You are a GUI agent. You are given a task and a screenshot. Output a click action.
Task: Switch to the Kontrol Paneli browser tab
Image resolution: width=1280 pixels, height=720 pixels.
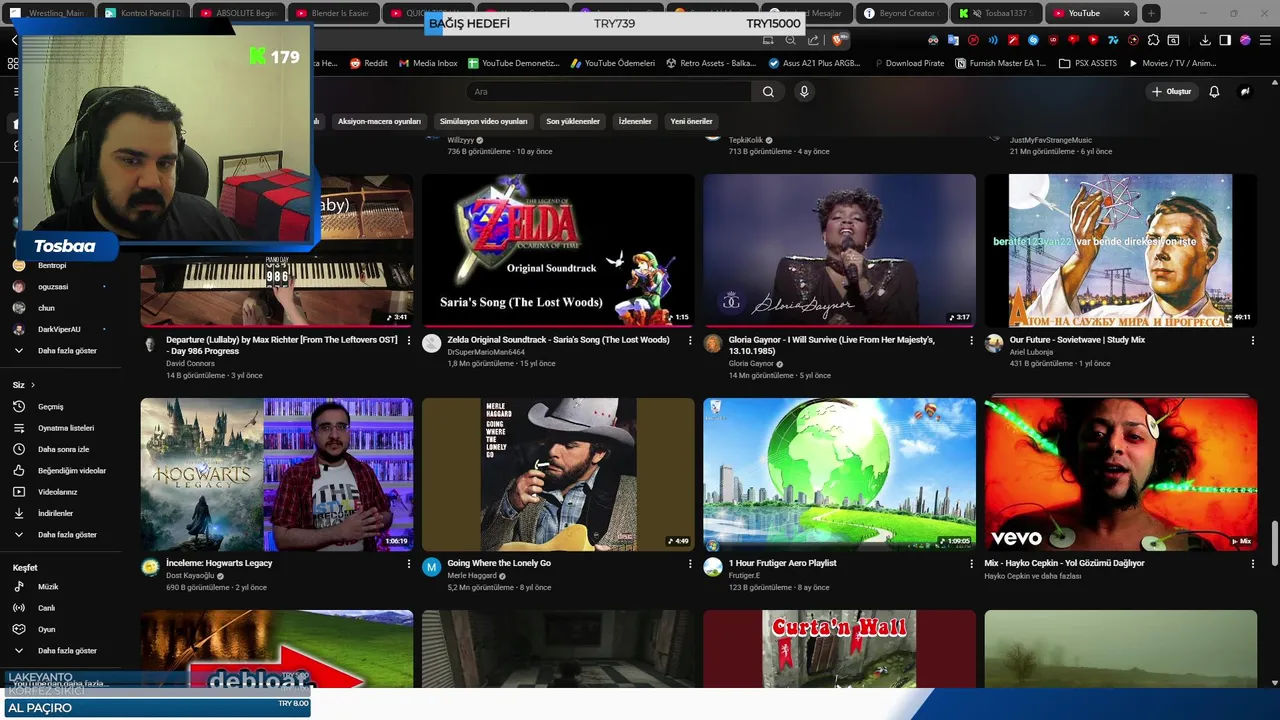tap(144, 13)
